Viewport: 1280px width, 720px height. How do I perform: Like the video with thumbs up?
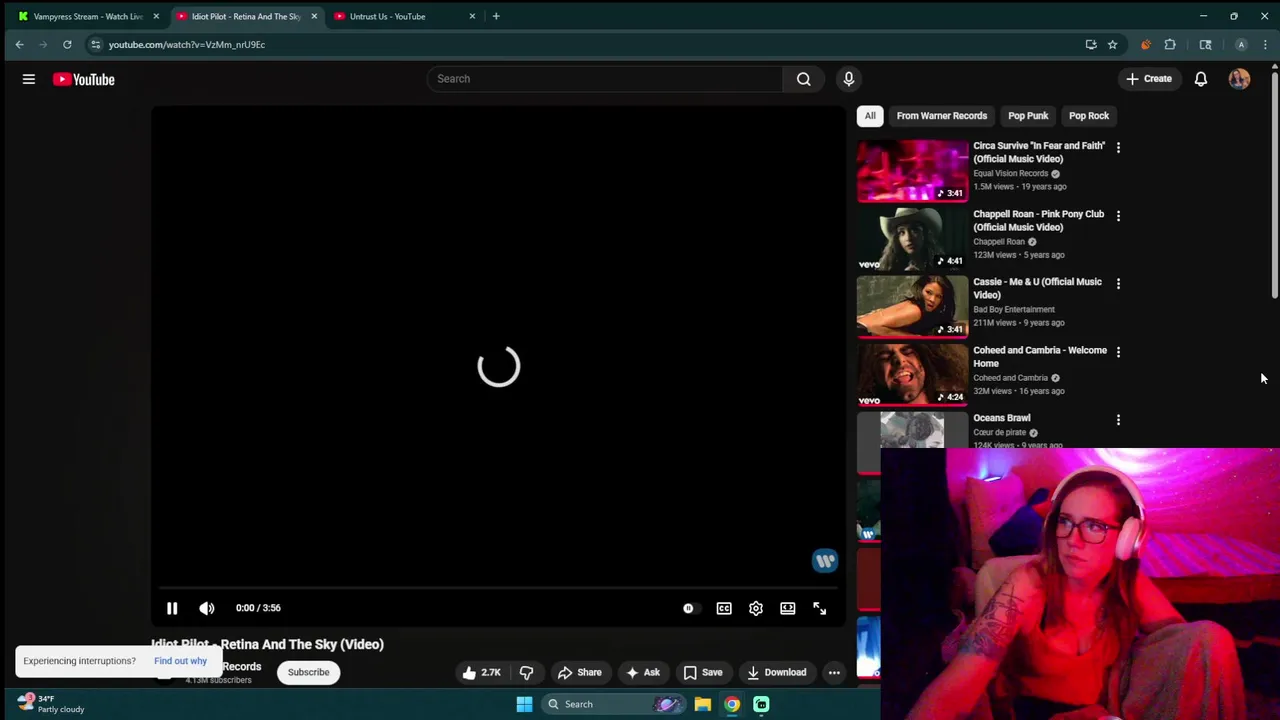coord(481,672)
